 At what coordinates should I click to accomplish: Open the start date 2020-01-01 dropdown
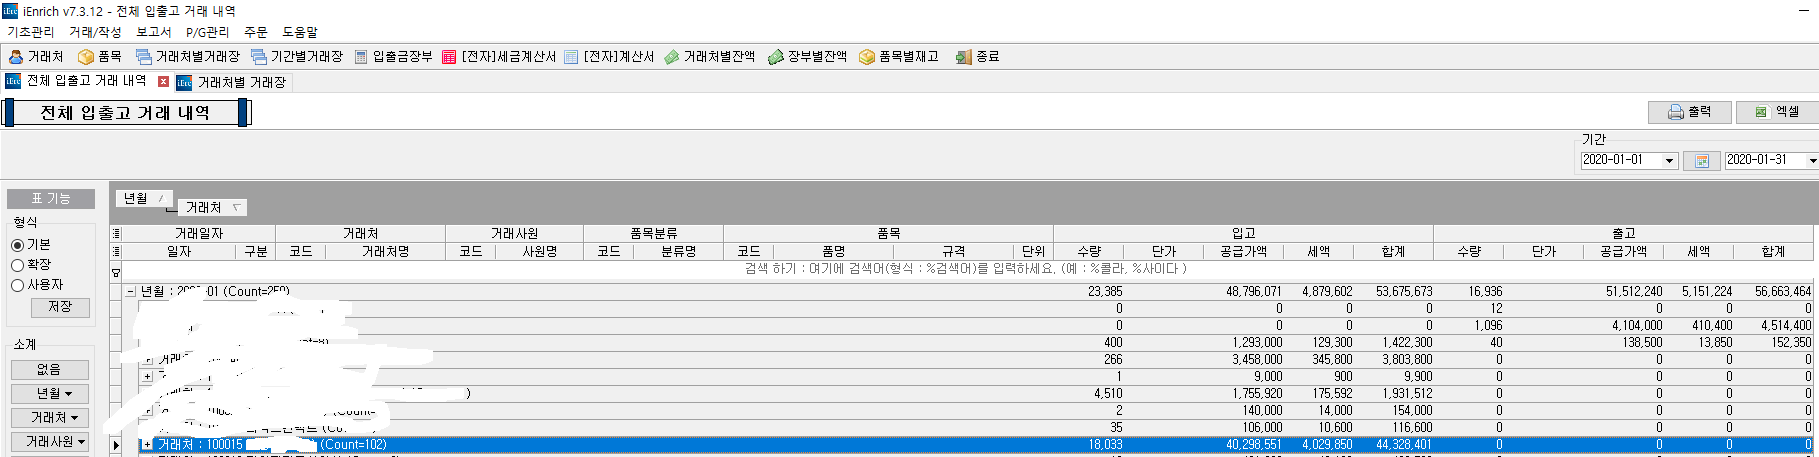point(1669,160)
